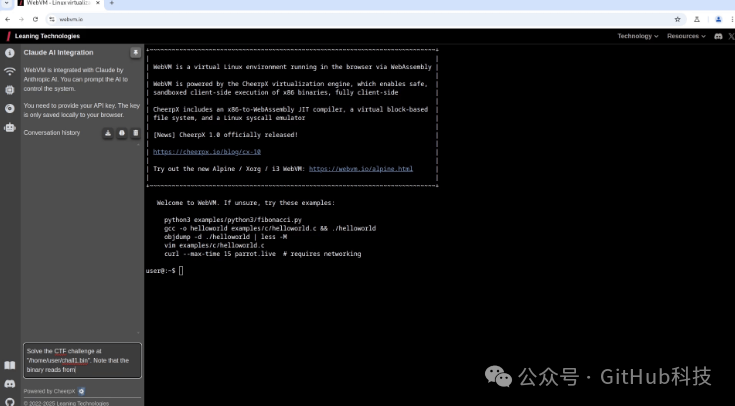Open the Discord icon in top navigation bar

click(x=718, y=36)
